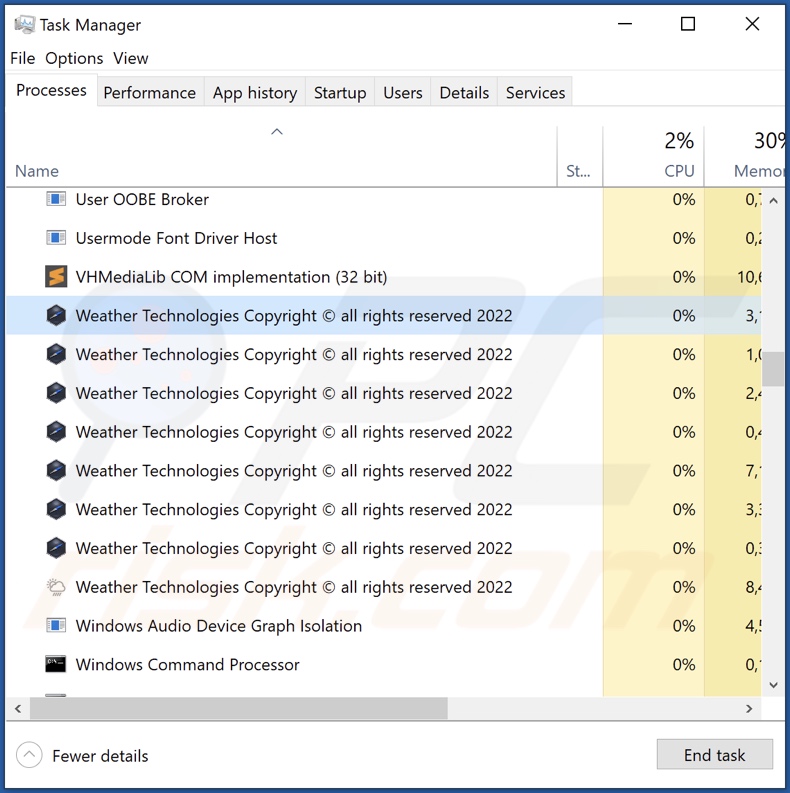Open the View menu
790x793 pixels.
pyautogui.click(x=130, y=58)
